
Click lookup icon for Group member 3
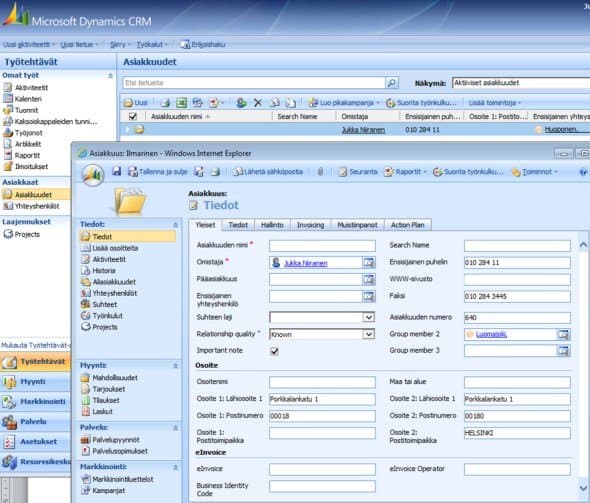563,351
